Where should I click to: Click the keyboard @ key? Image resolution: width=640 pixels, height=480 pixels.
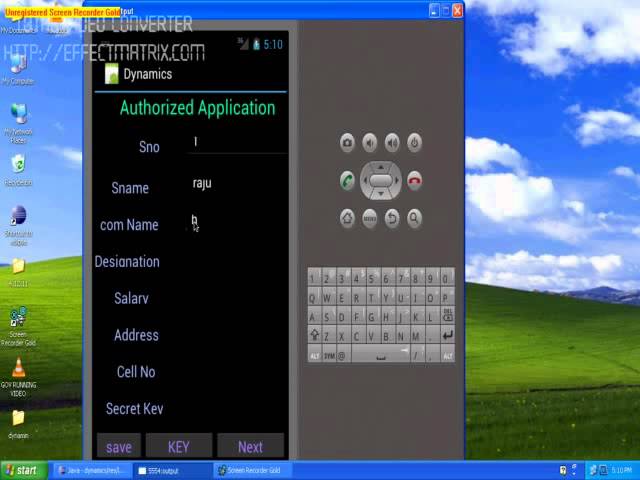[x=342, y=355]
